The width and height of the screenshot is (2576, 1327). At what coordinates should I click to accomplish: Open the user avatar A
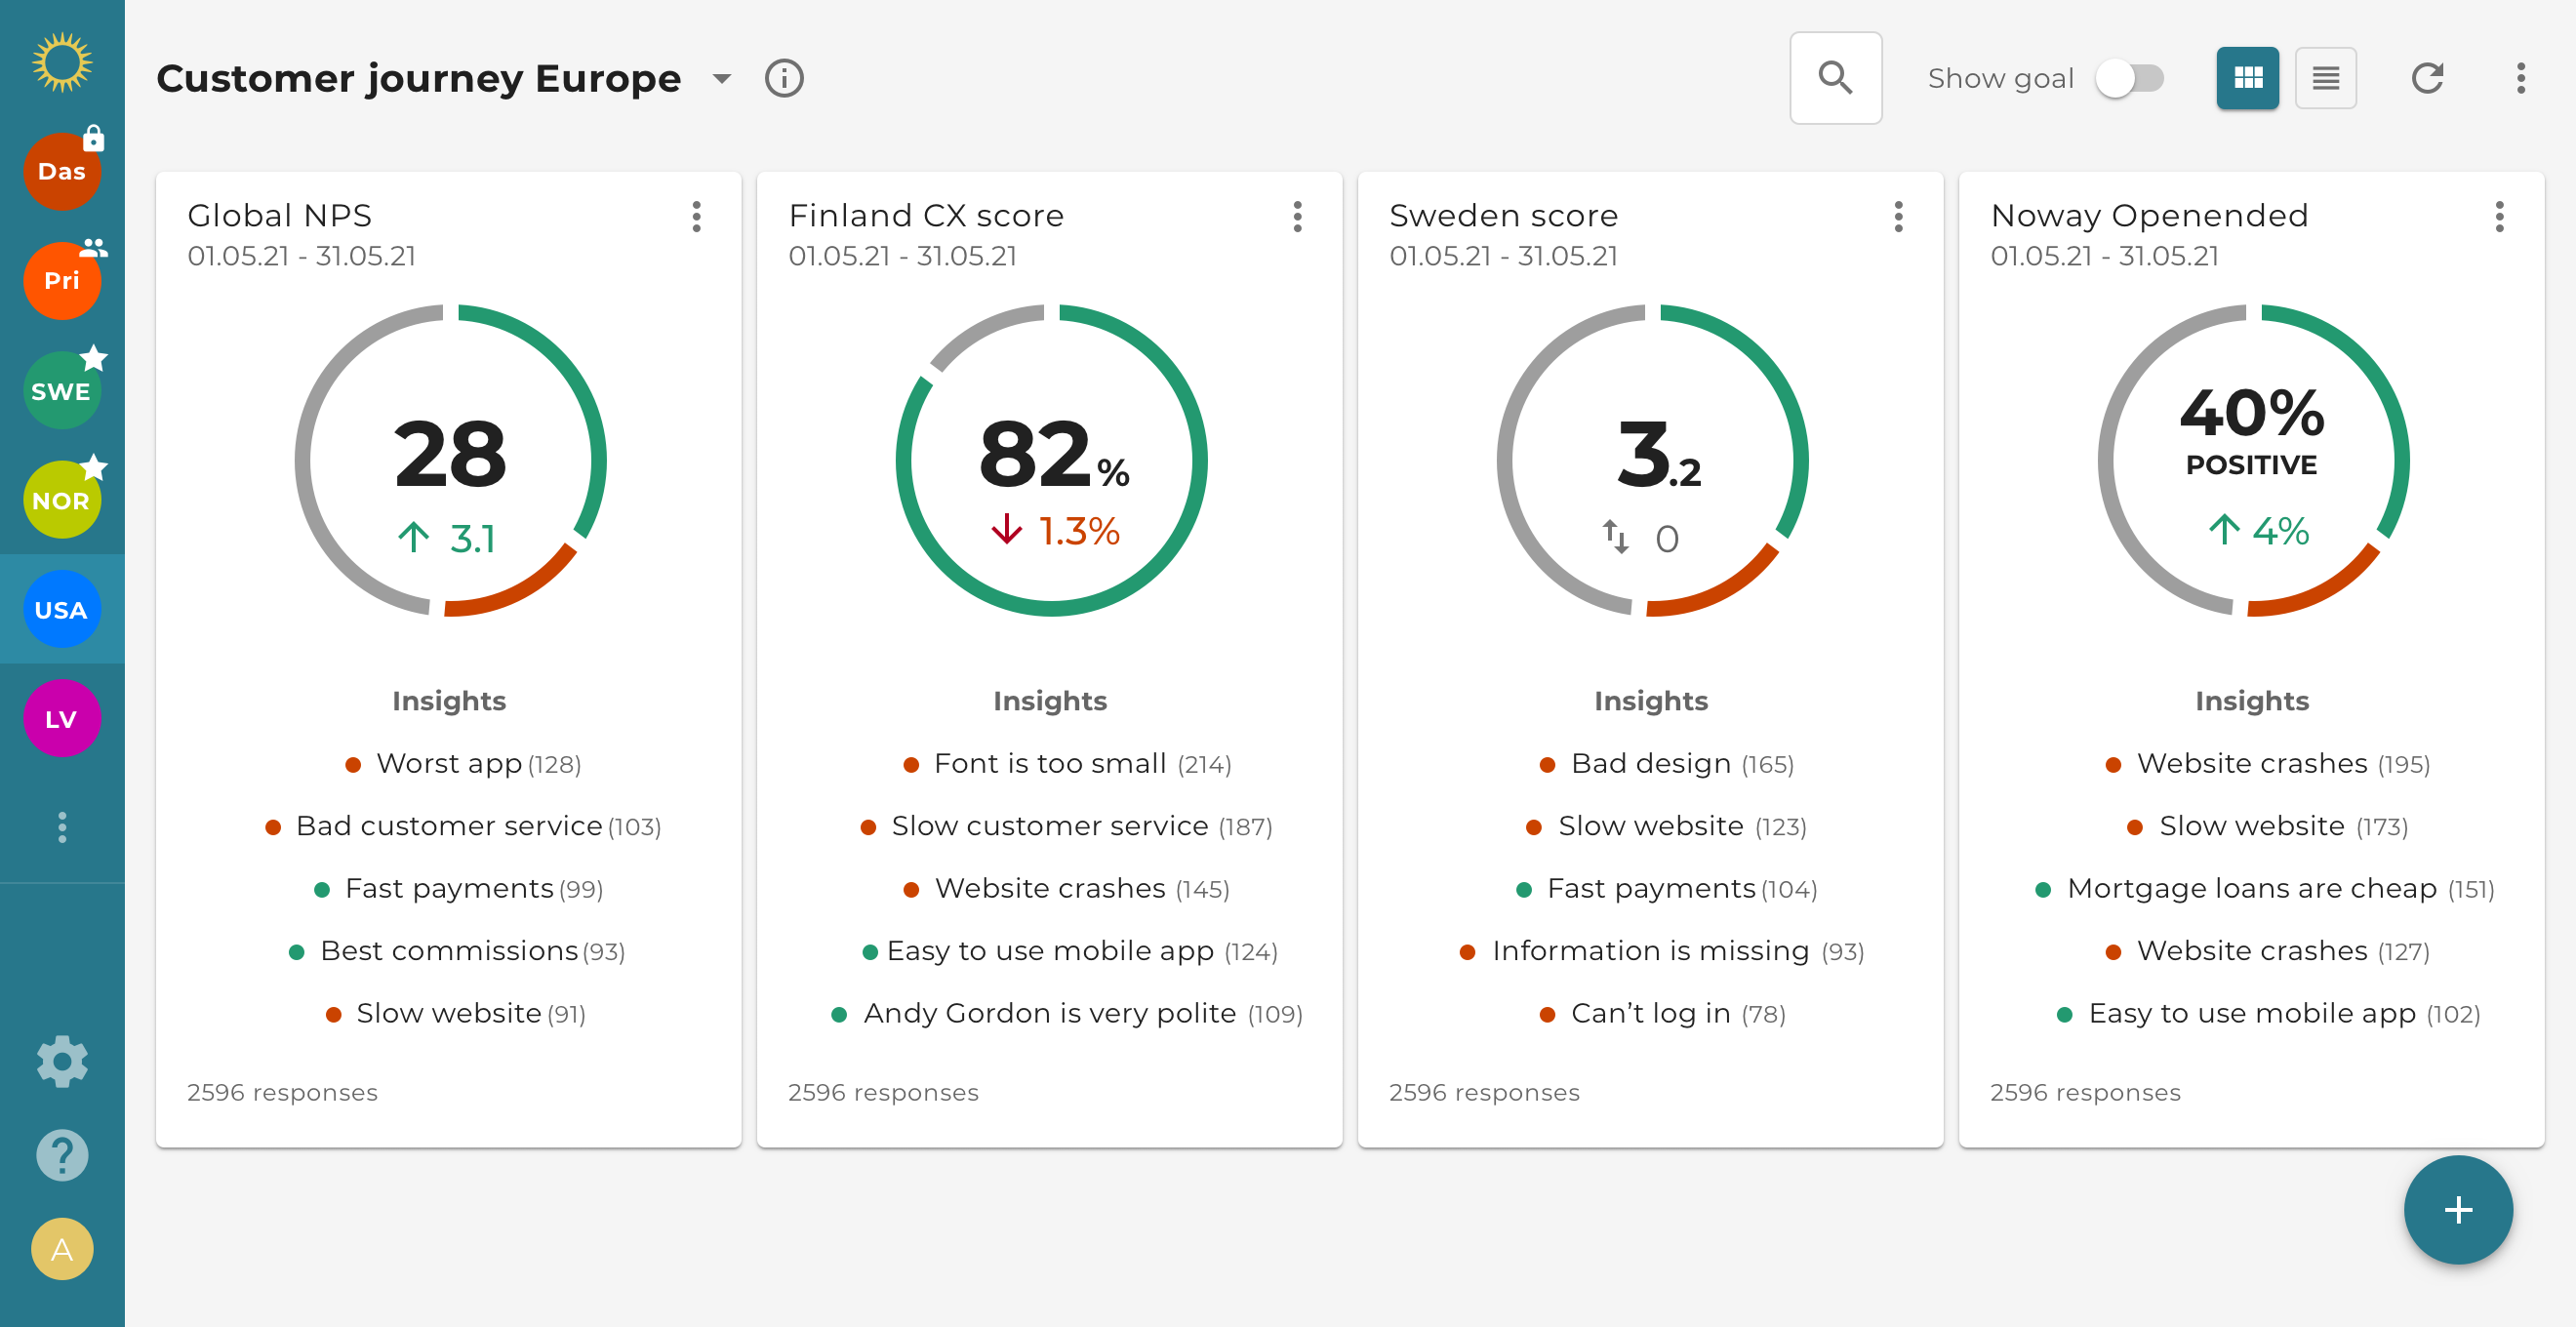[62, 1249]
